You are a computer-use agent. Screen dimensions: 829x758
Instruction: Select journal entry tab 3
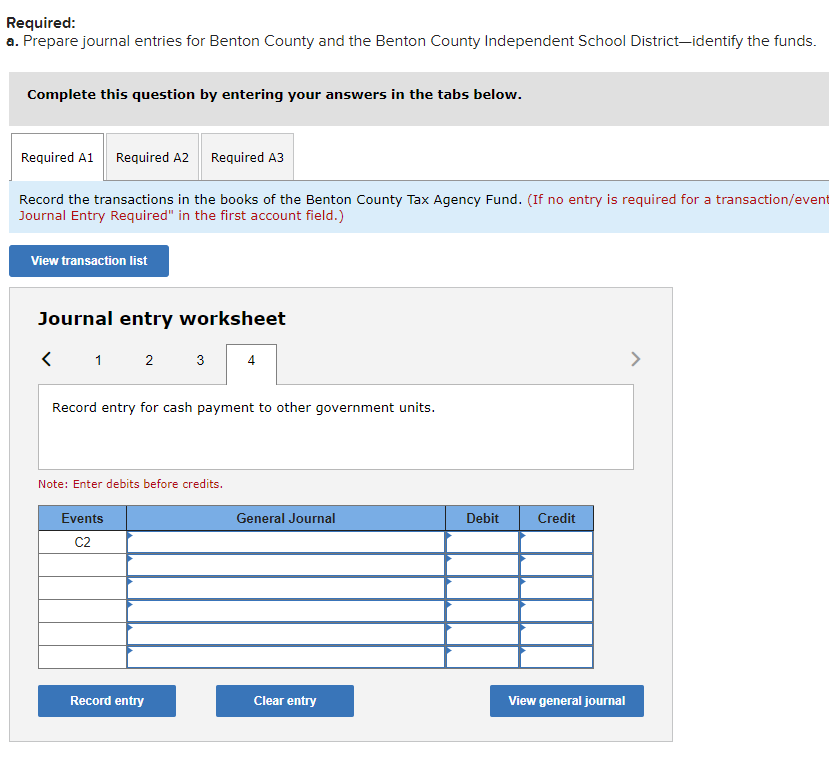(x=200, y=360)
